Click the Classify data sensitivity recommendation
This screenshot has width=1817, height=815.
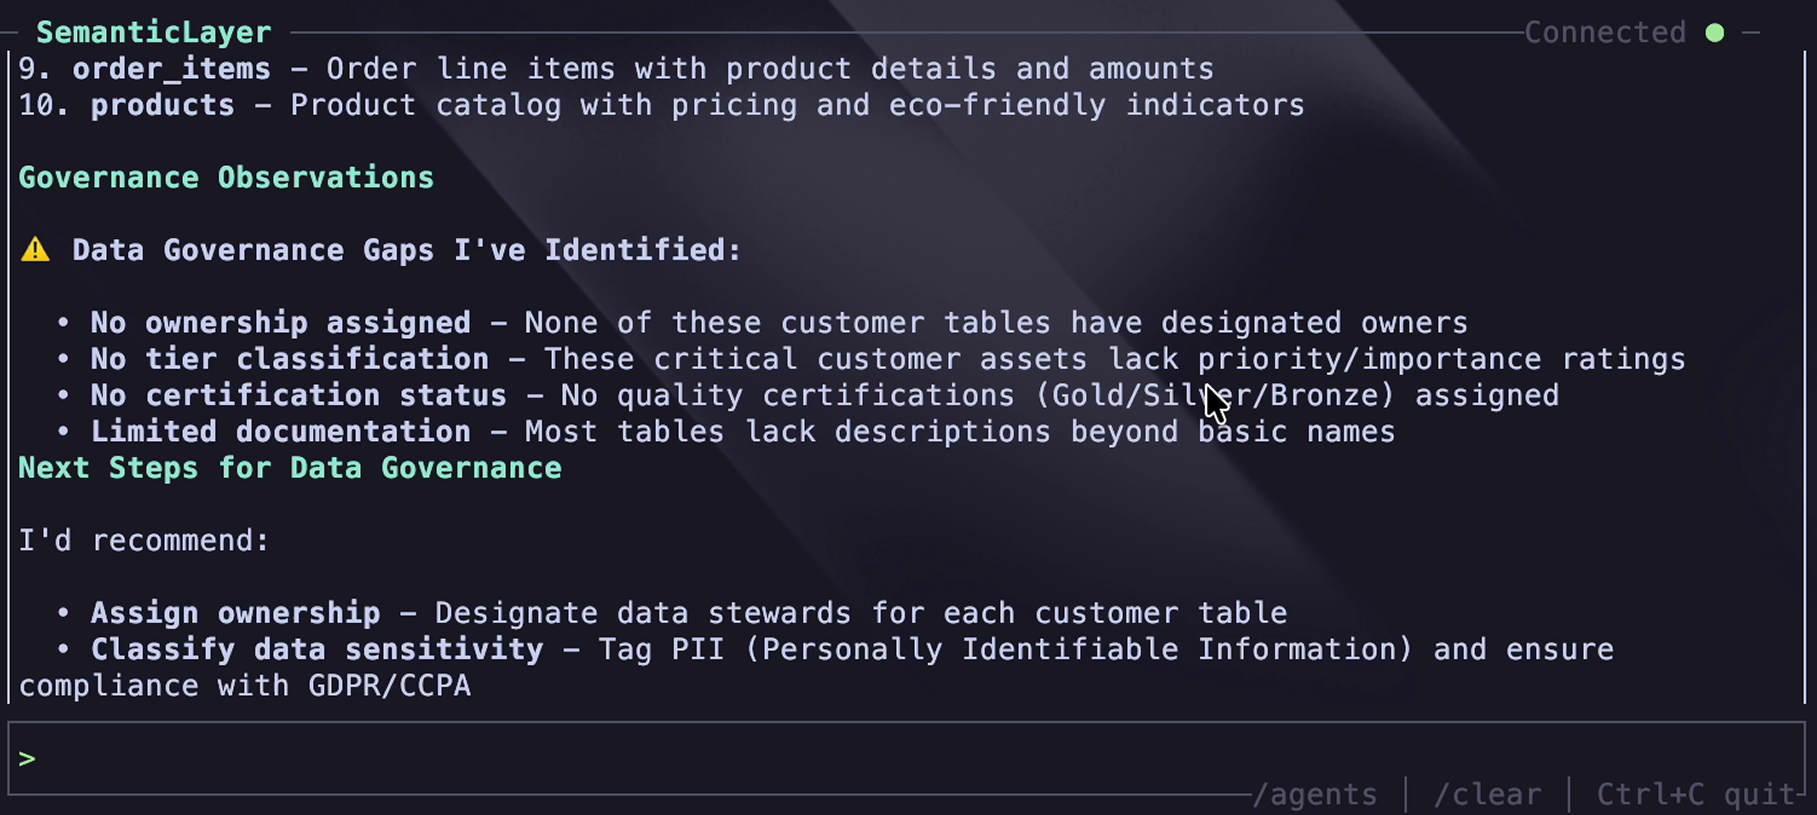click(x=317, y=650)
